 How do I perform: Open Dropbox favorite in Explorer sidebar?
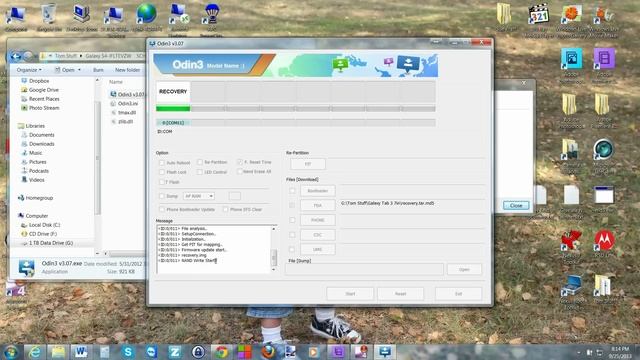coord(39,81)
